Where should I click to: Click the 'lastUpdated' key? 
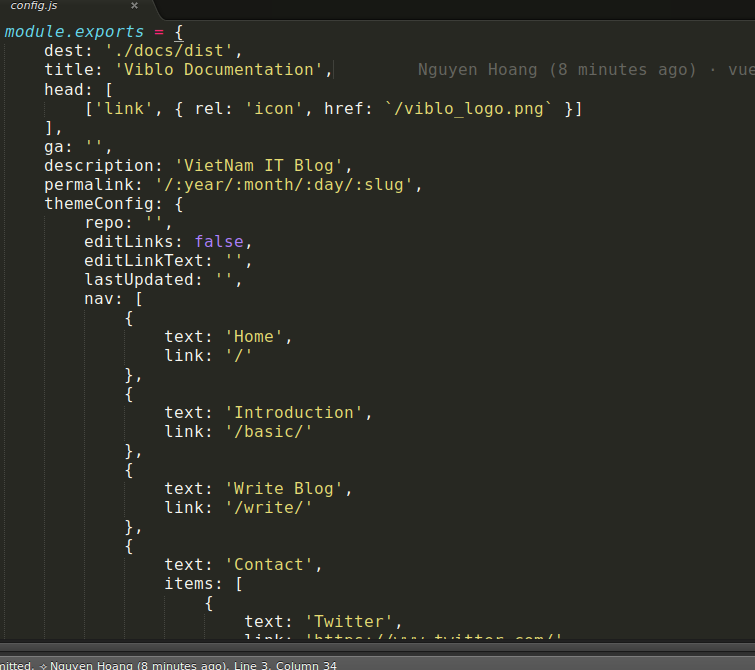coord(139,280)
